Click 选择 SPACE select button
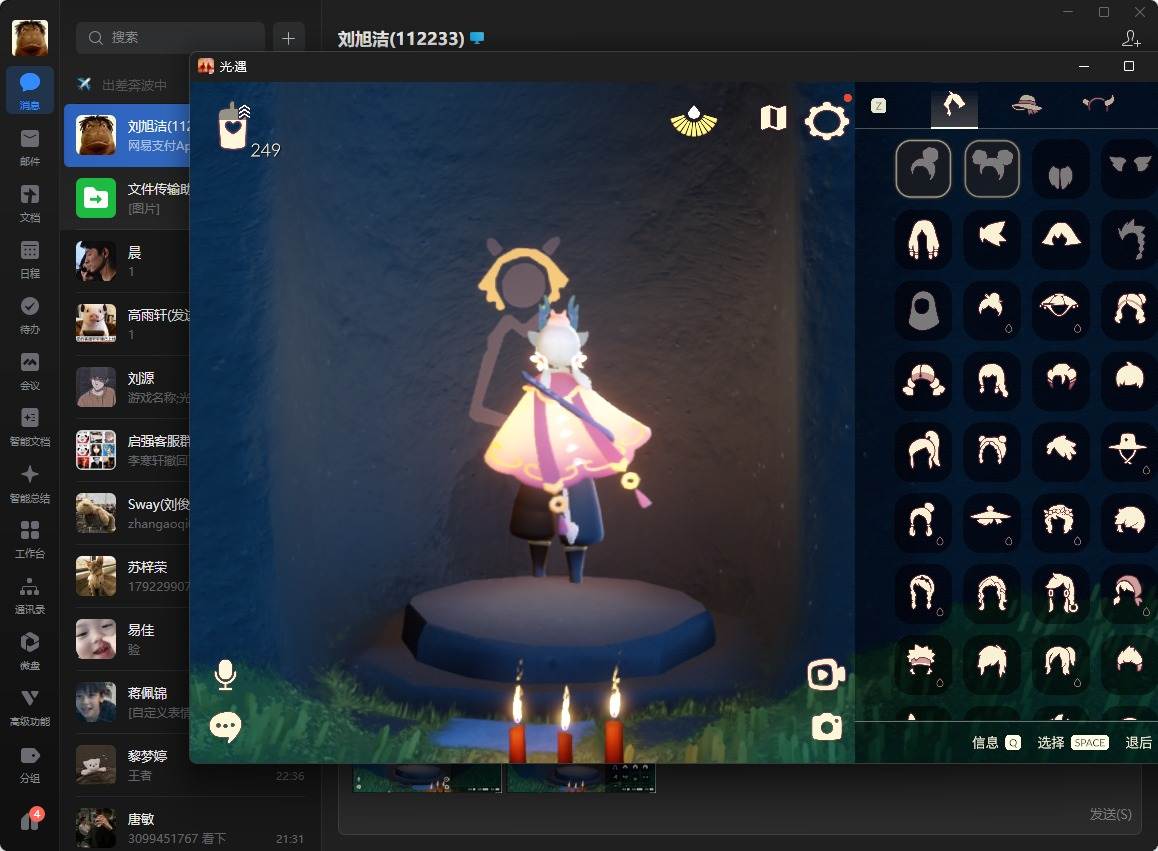This screenshot has height=851, width=1158. click(1072, 742)
